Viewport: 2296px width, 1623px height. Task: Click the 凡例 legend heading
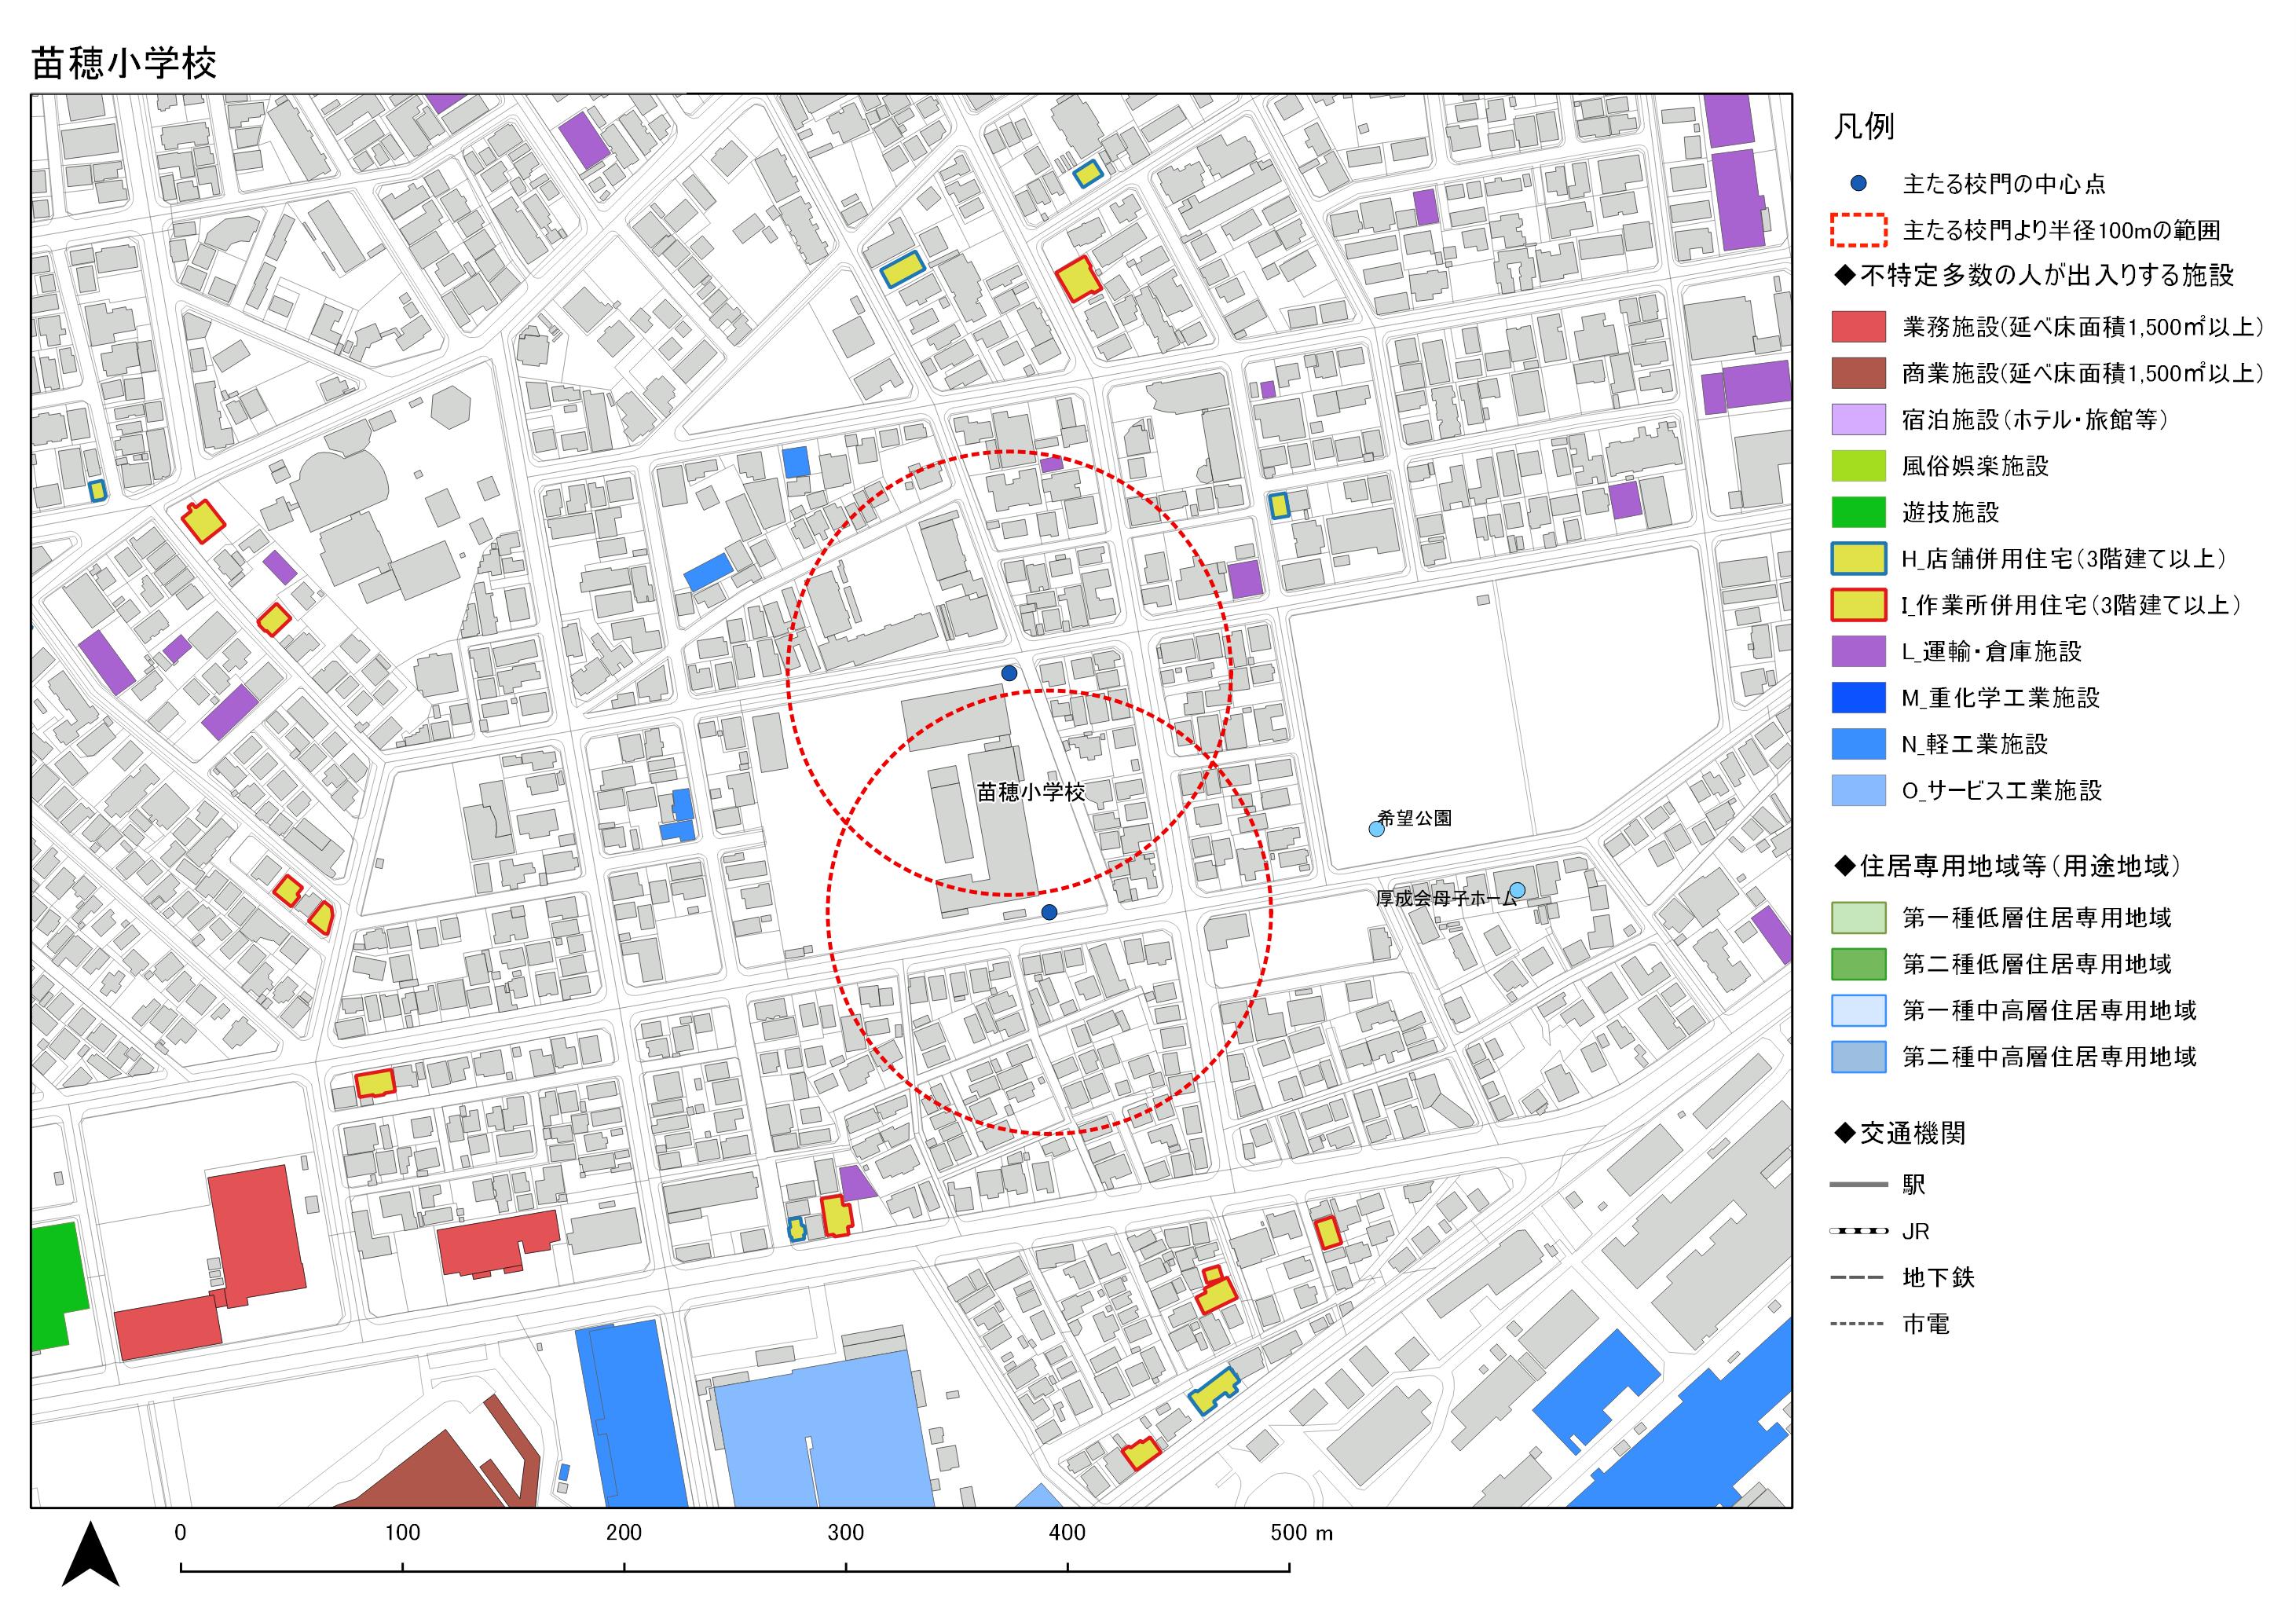1863,127
